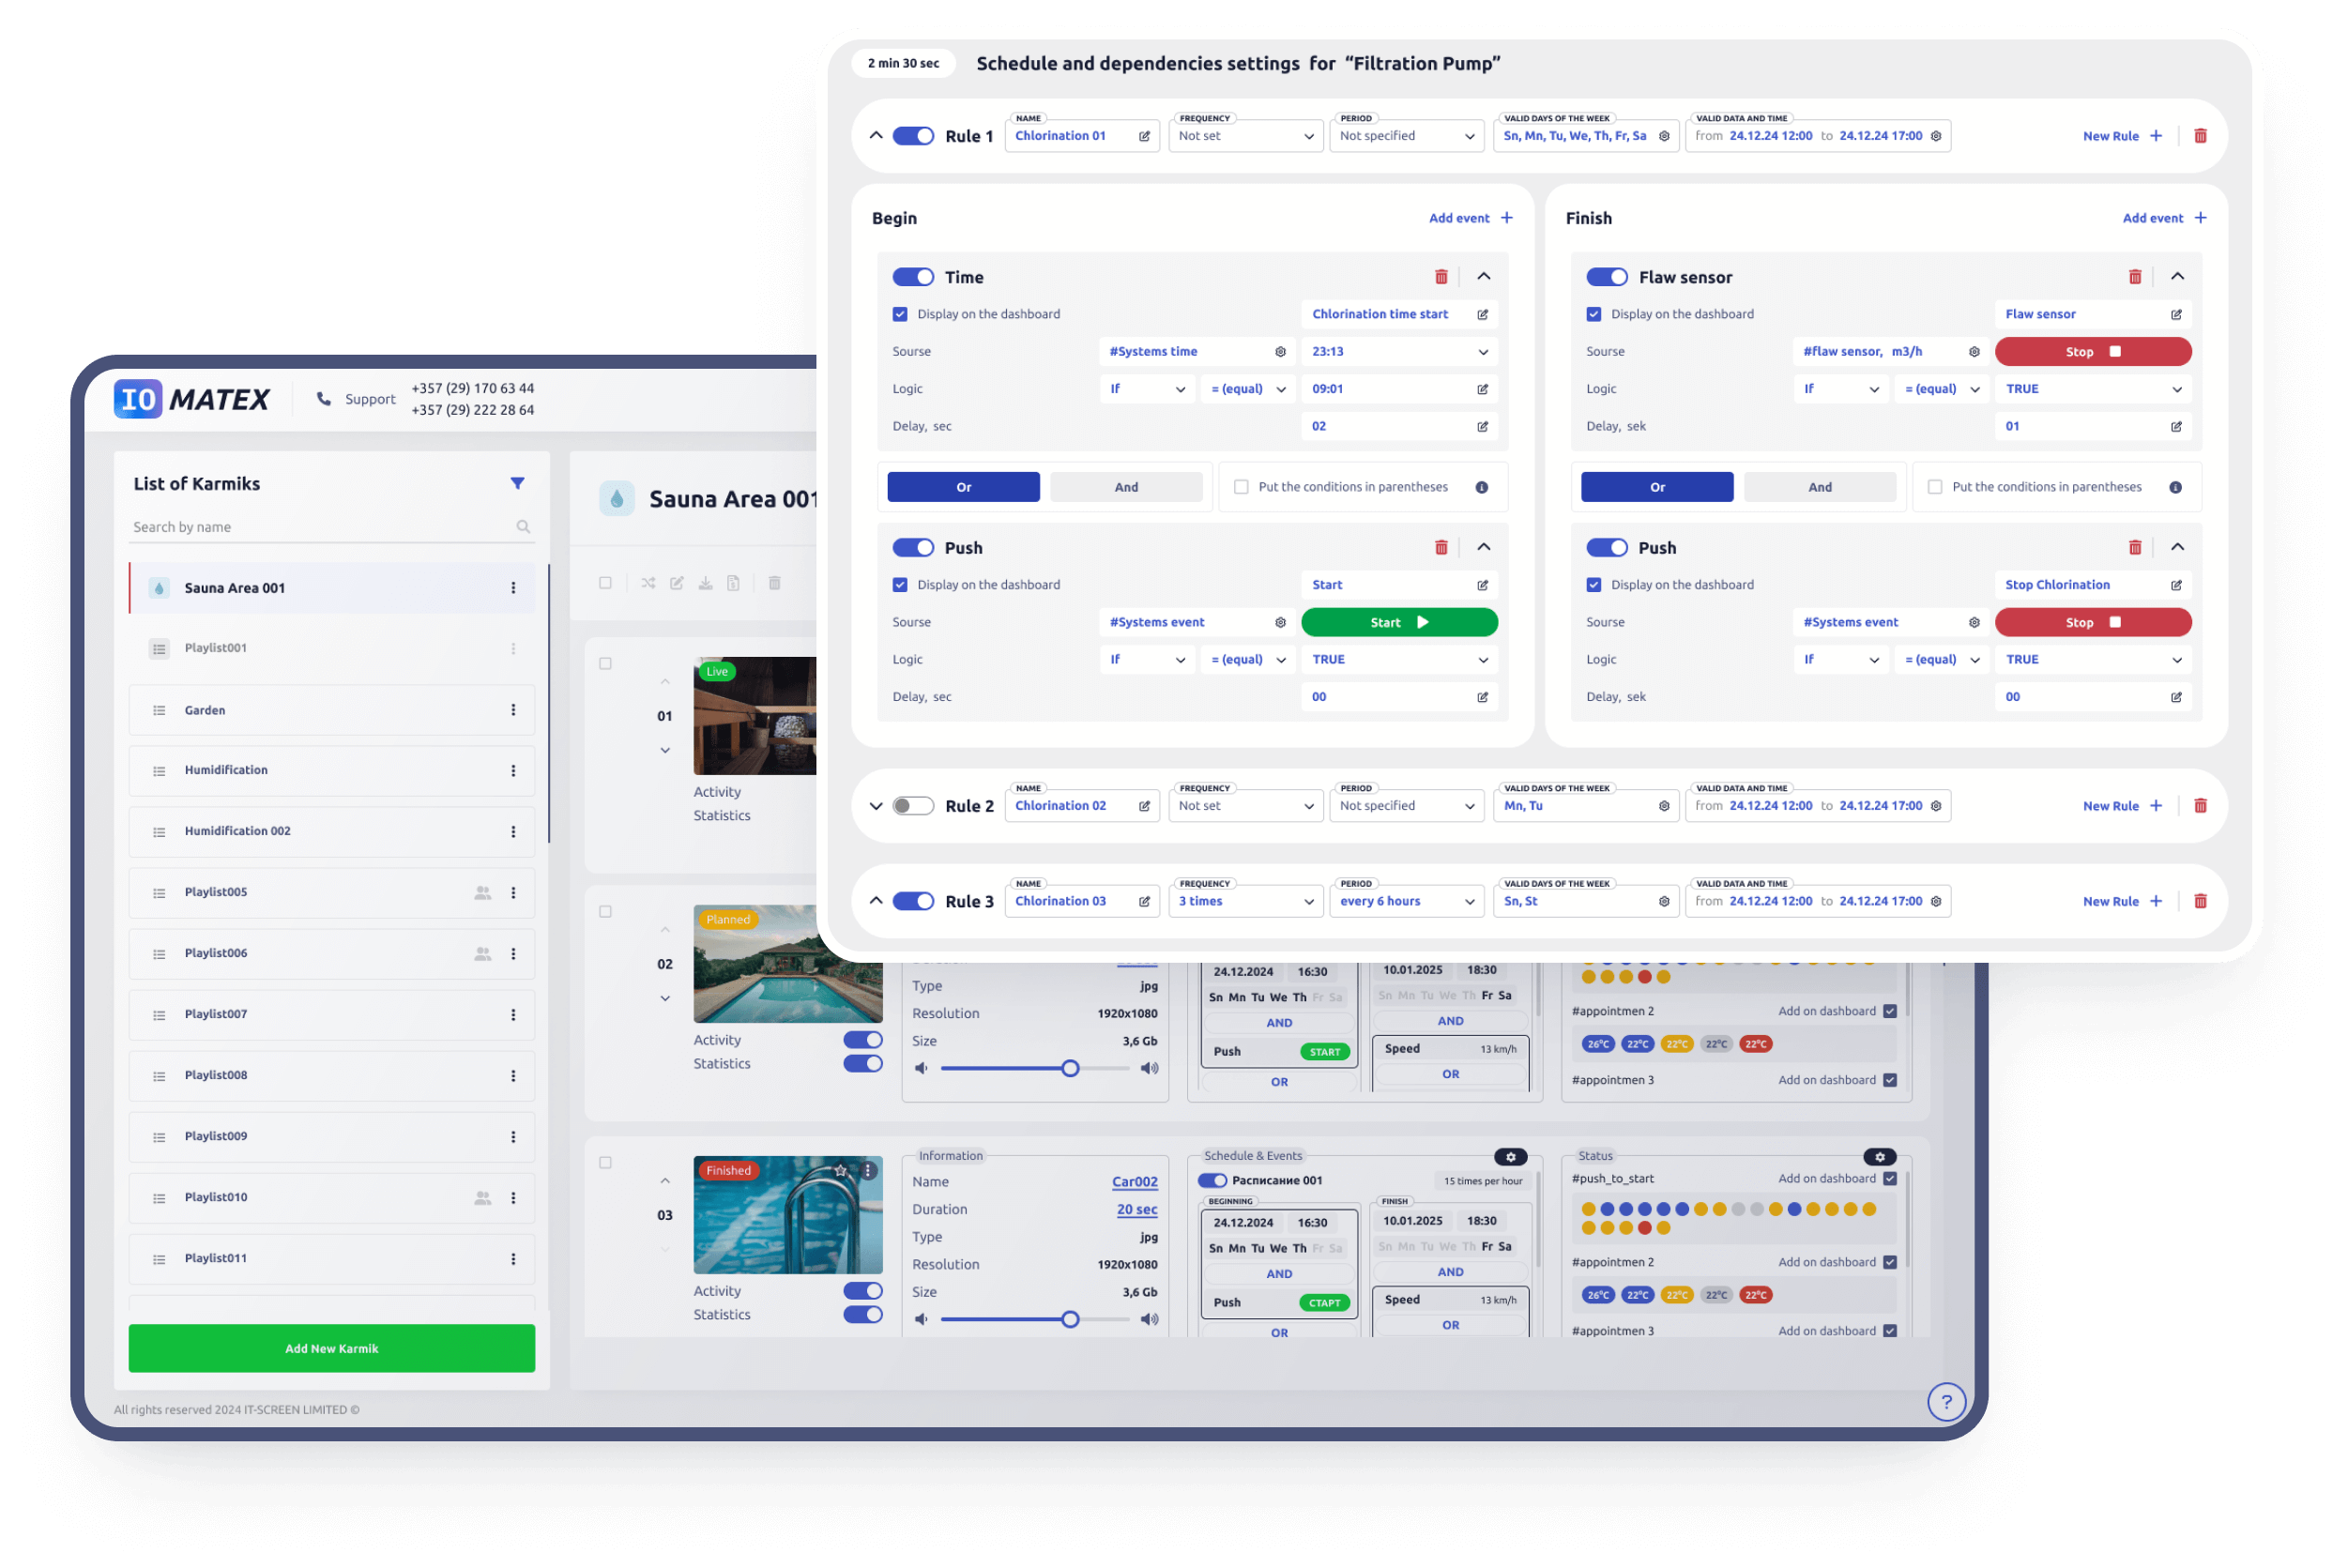Screen dimensions: 2348x1568
Task: Click the Stop button under Flaw sensor
Action: (2093, 352)
